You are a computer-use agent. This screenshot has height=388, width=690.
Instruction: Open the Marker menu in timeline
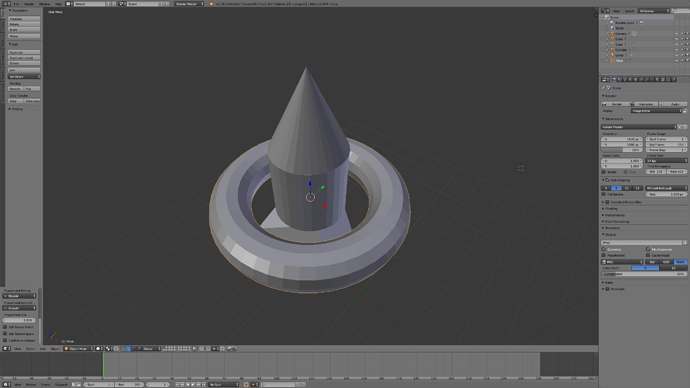[31, 384]
